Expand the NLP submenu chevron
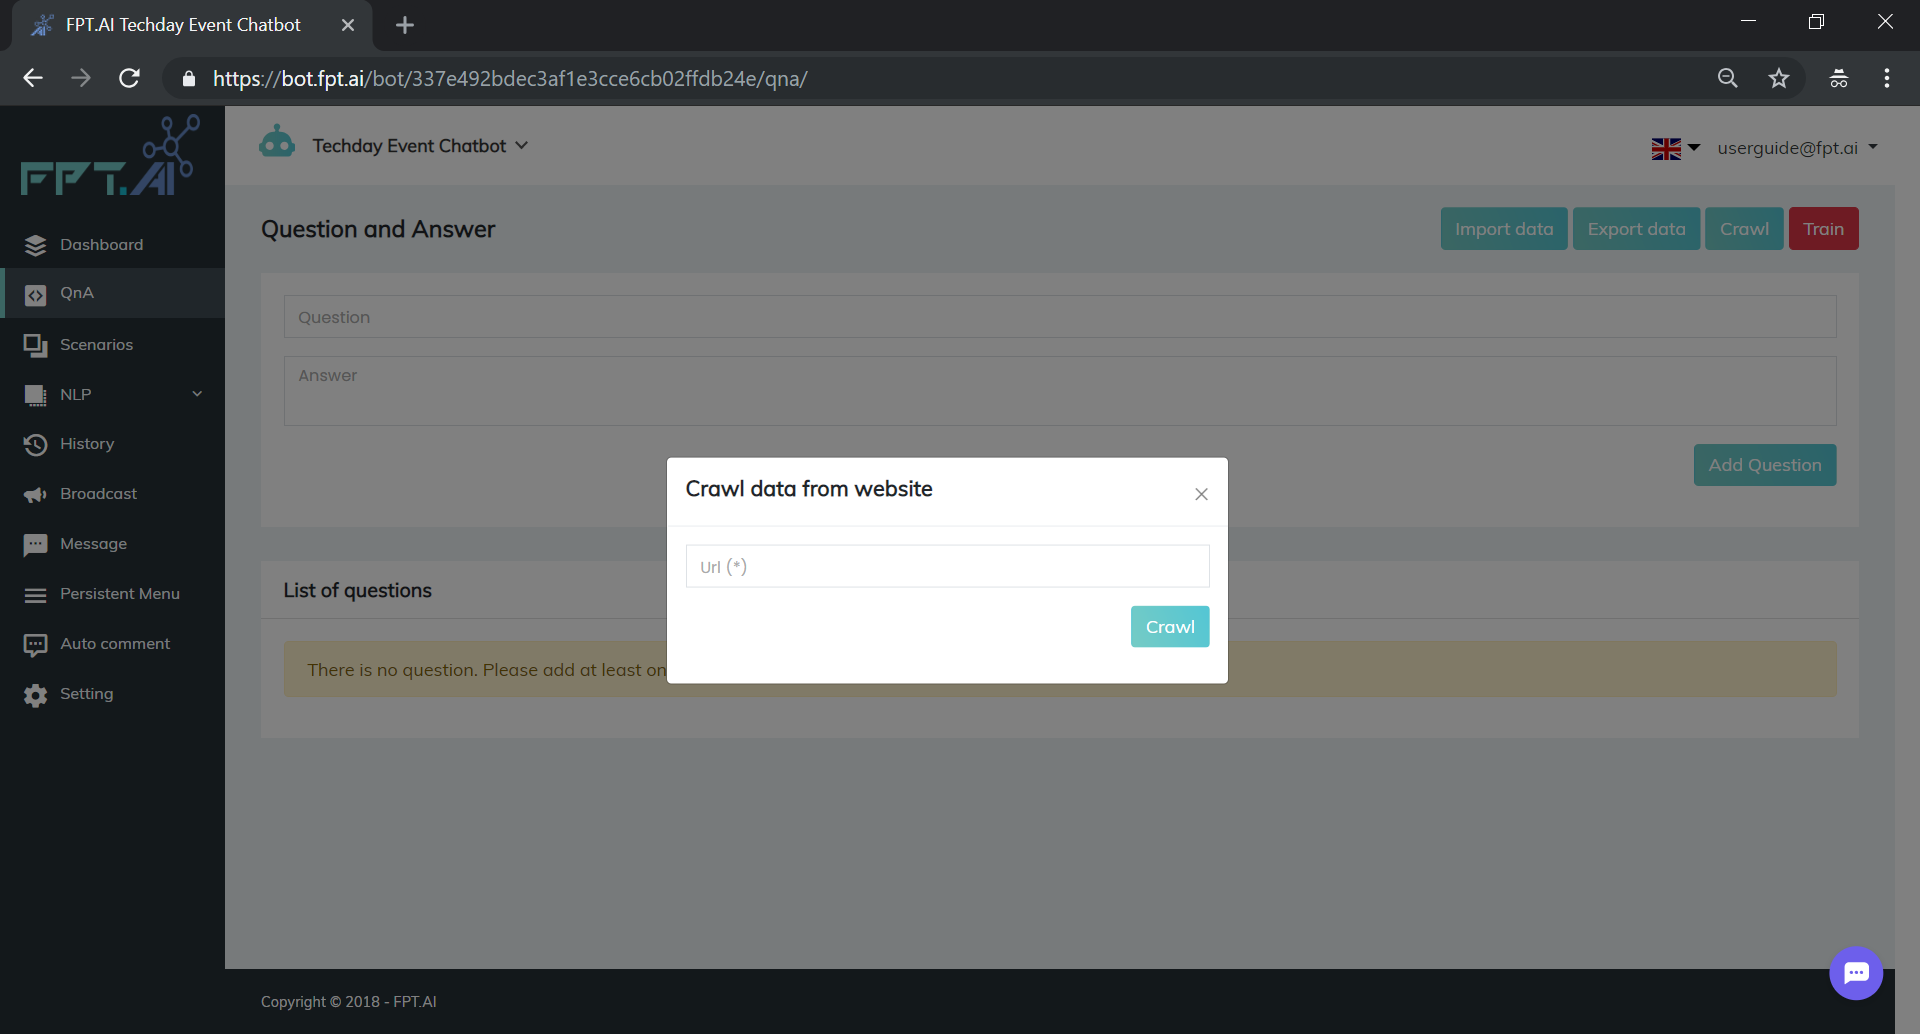Viewport: 1920px width, 1034px height. pyautogui.click(x=197, y=394)
